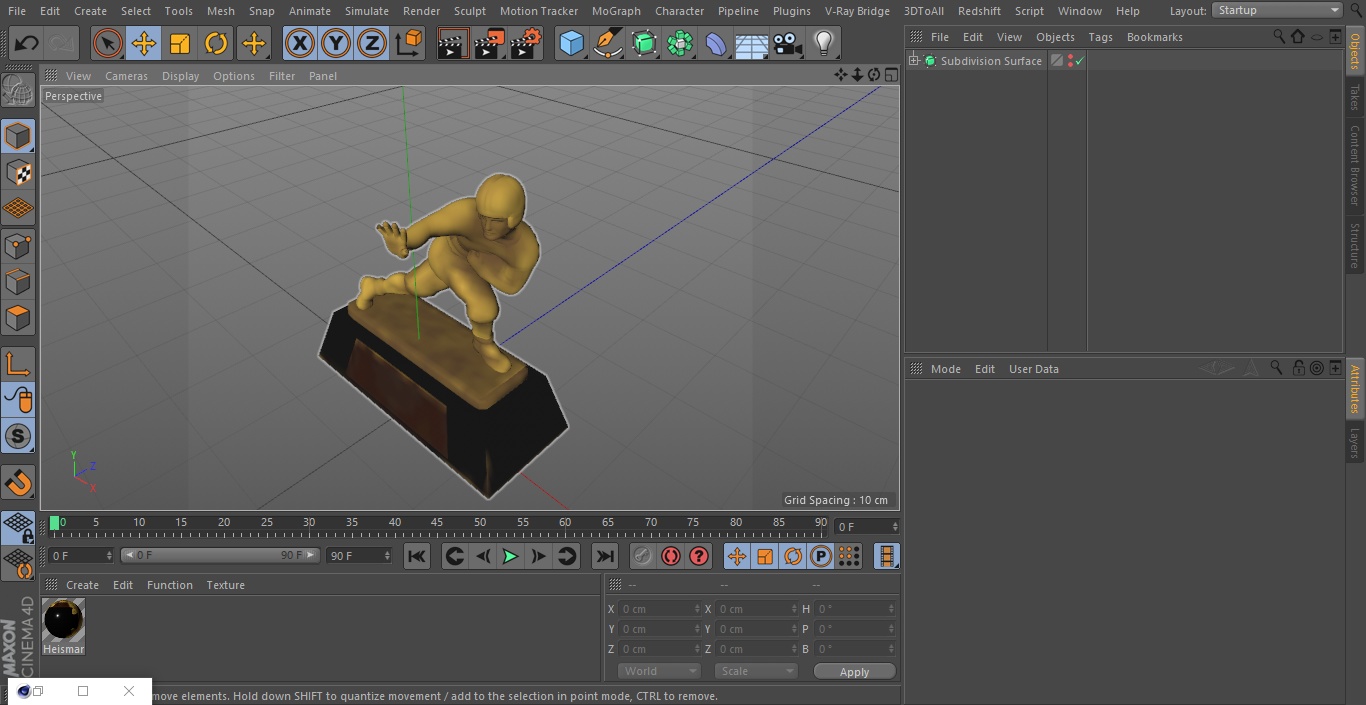Open the Content Browser side tab
Viewport: 1366px width, 705px height.
click(1355, 165)
